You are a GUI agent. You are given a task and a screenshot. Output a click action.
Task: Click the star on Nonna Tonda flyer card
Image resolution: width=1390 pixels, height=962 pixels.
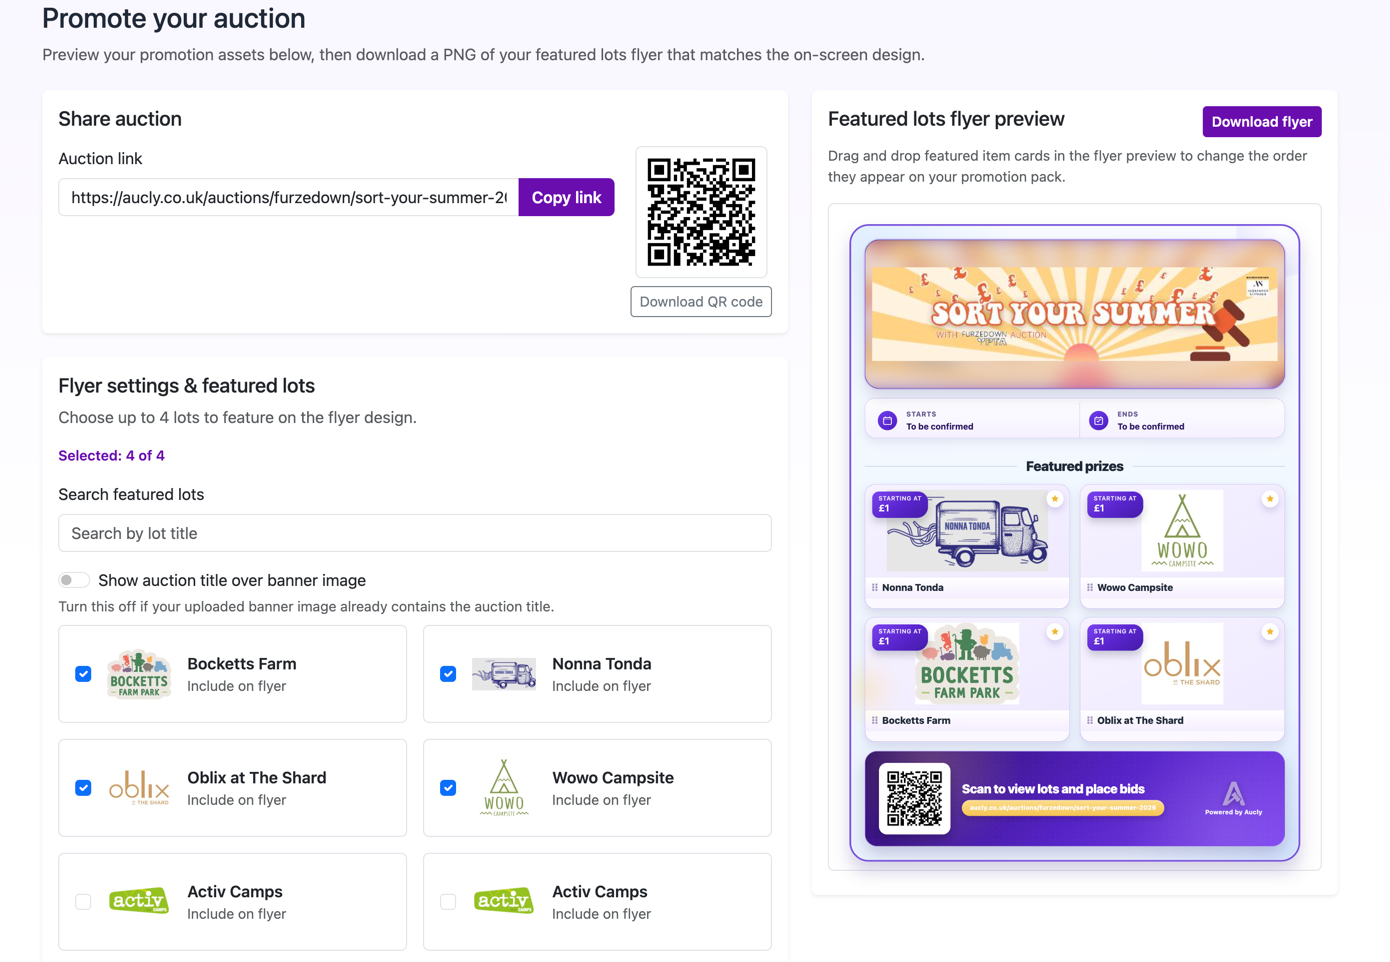click(x=1054, y=499)
